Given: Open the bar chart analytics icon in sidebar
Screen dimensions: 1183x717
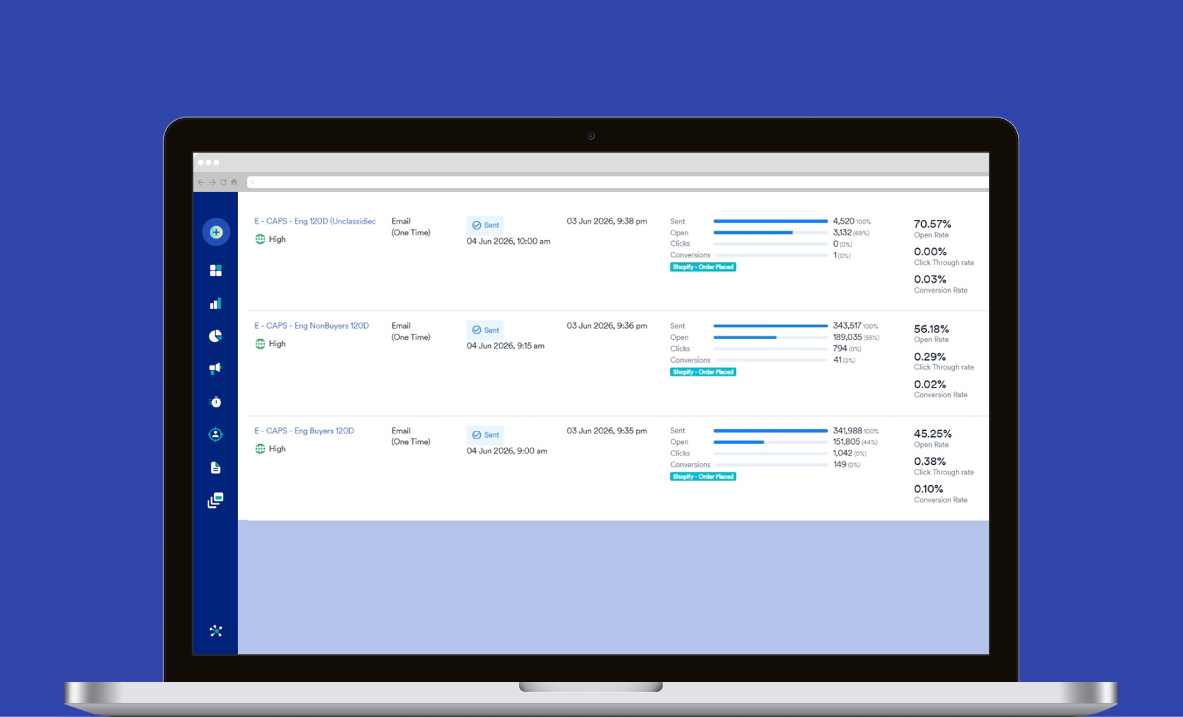Looking at the screenshot, I should click(216, 303).
